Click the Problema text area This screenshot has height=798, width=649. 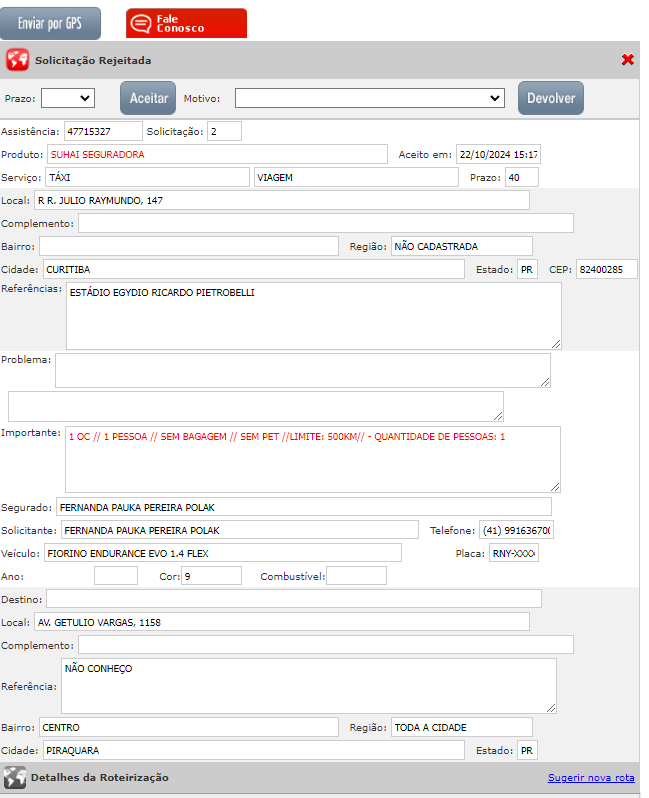pos(302,369)
